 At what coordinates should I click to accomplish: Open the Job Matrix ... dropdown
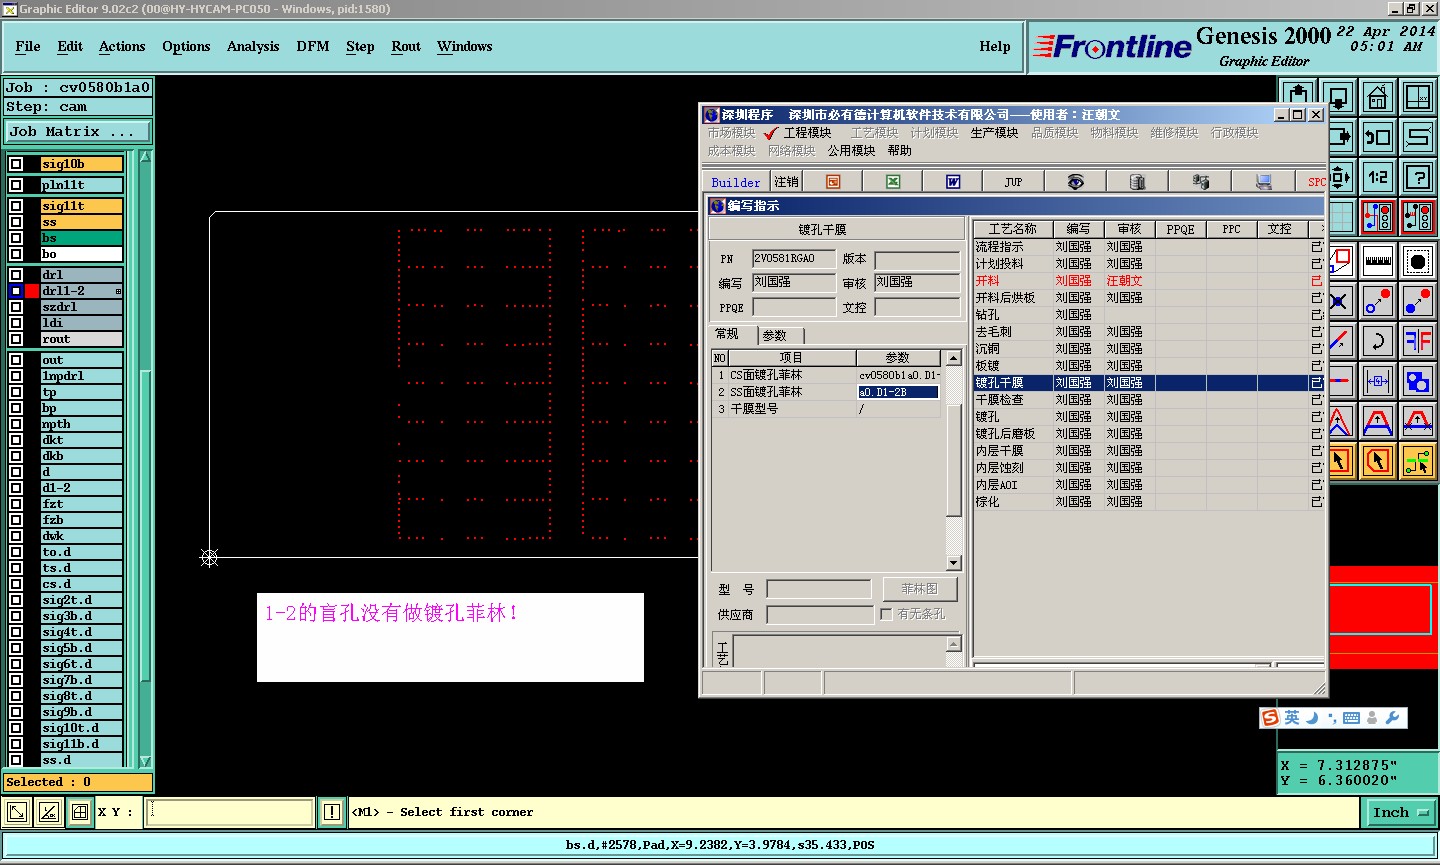78,132
